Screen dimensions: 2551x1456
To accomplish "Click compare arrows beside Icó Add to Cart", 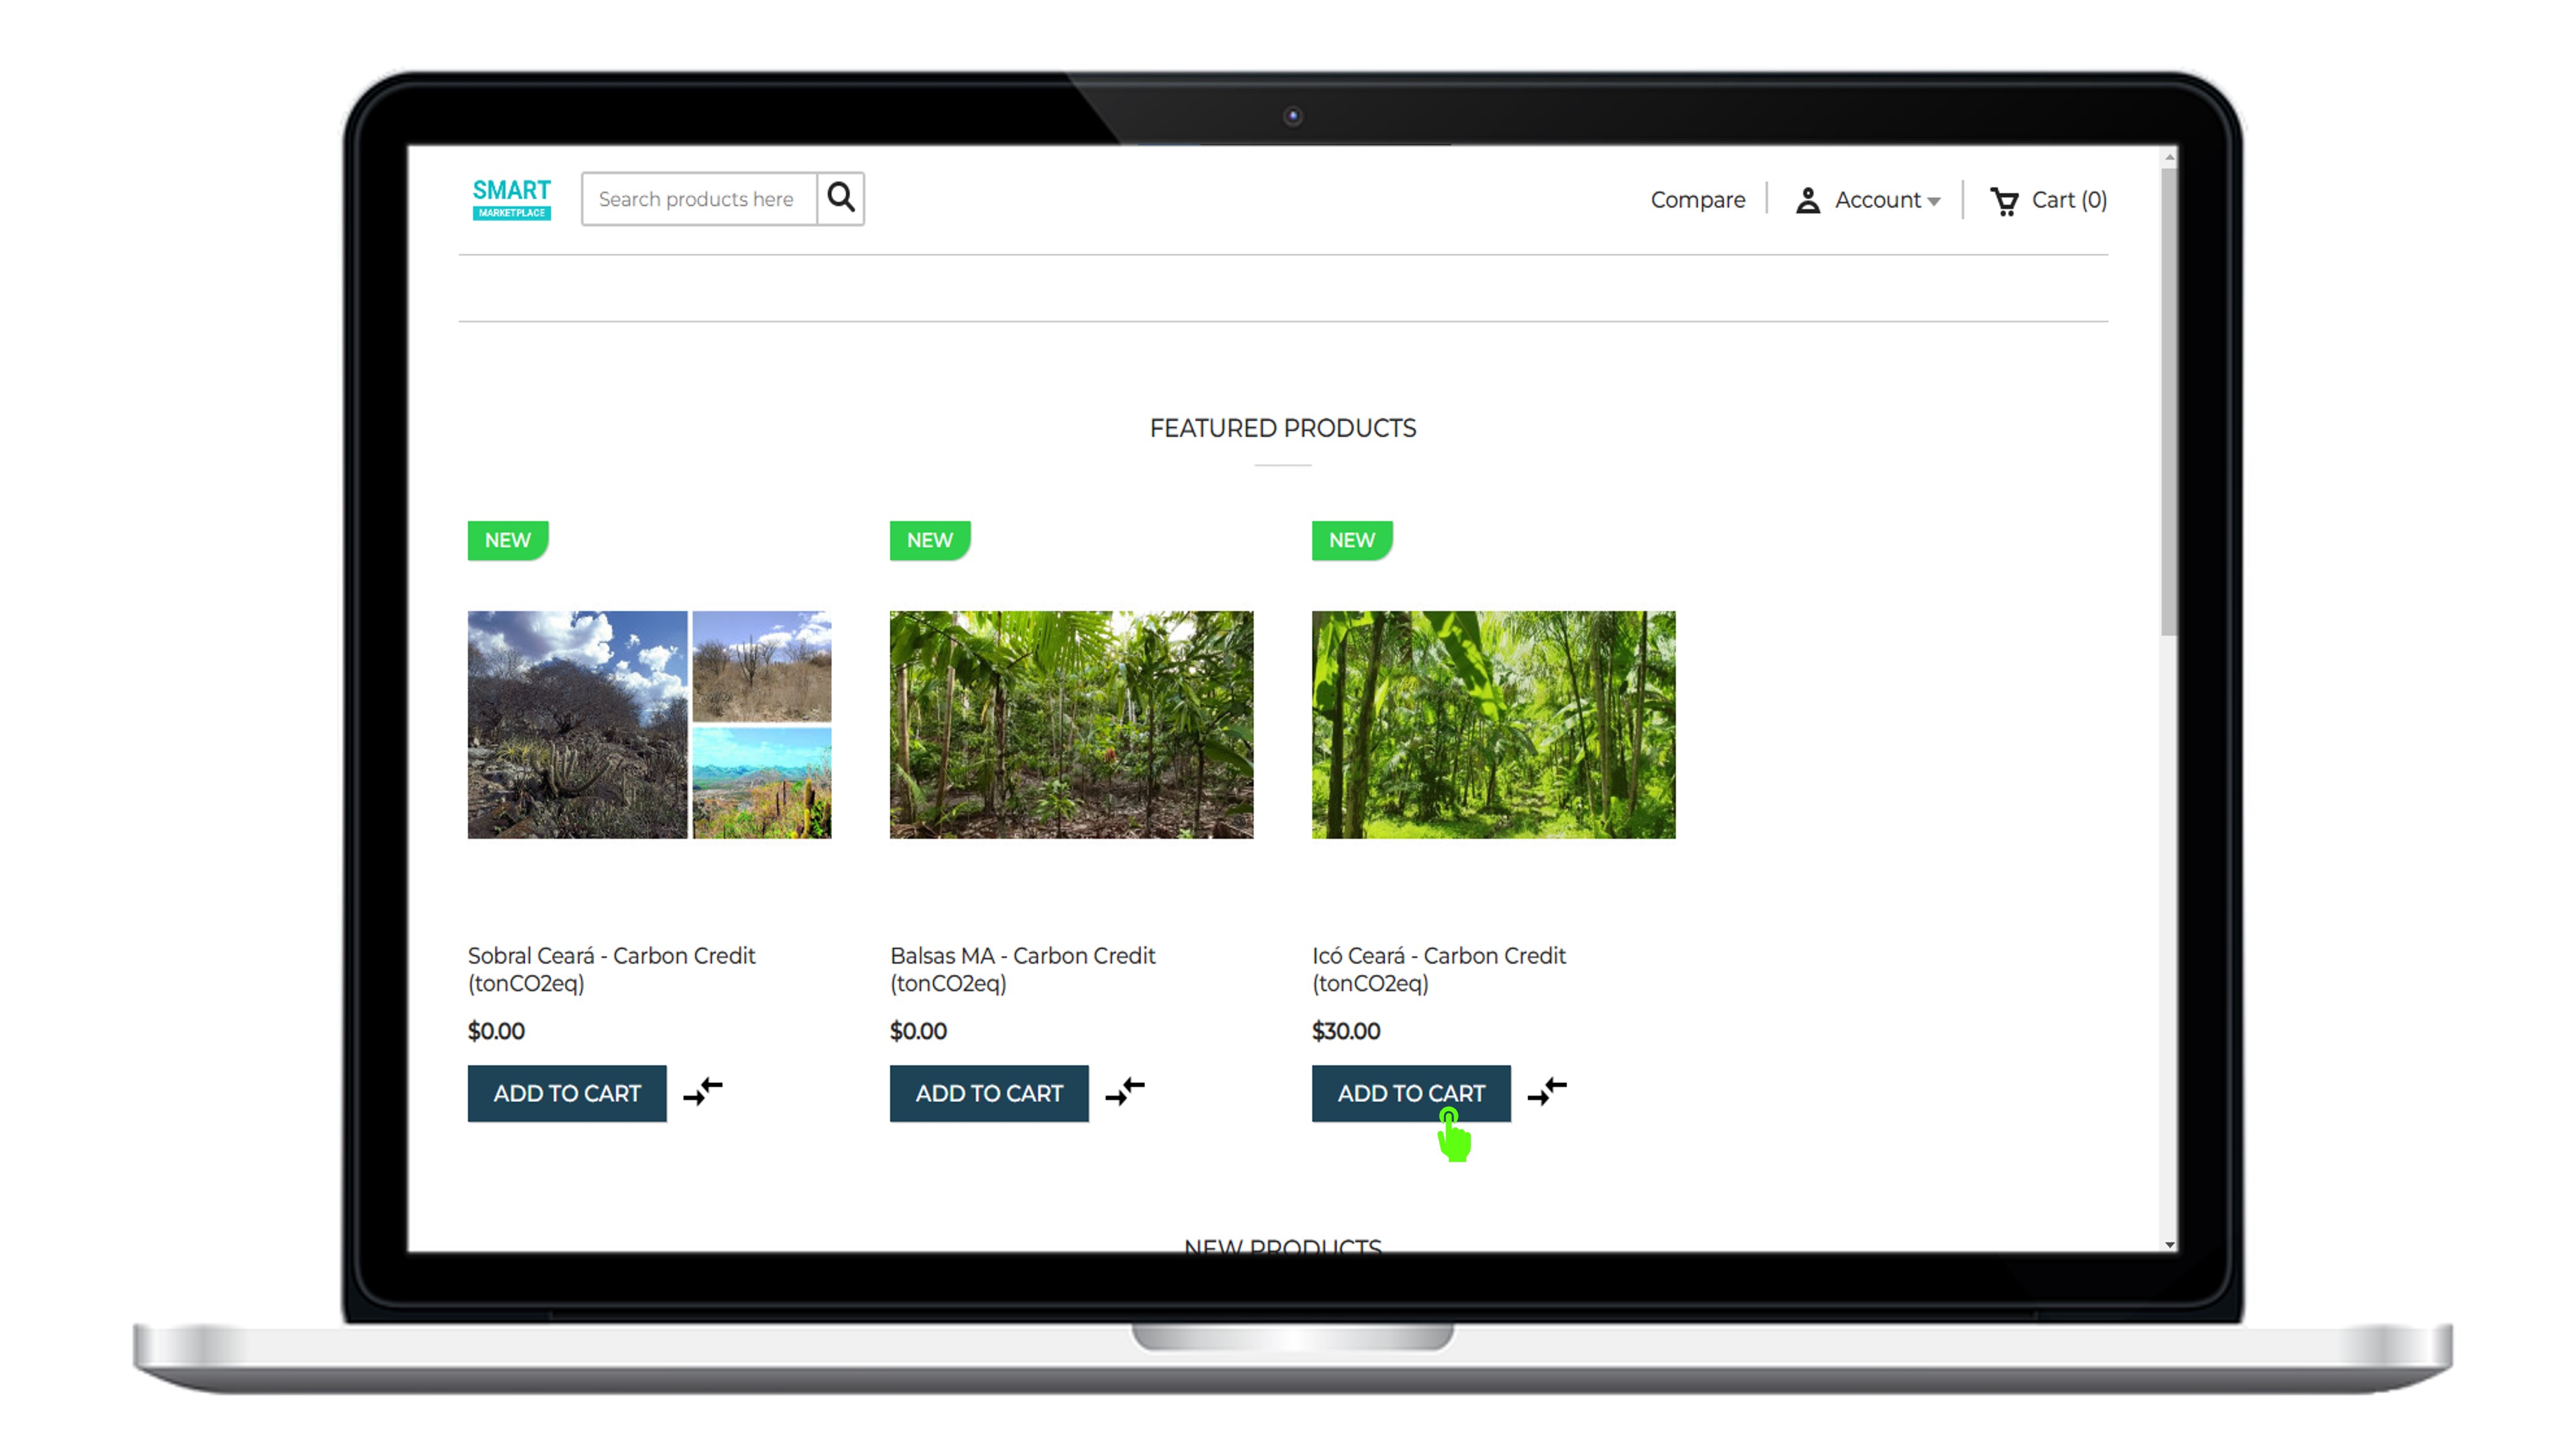I will click(1547, 1093).
